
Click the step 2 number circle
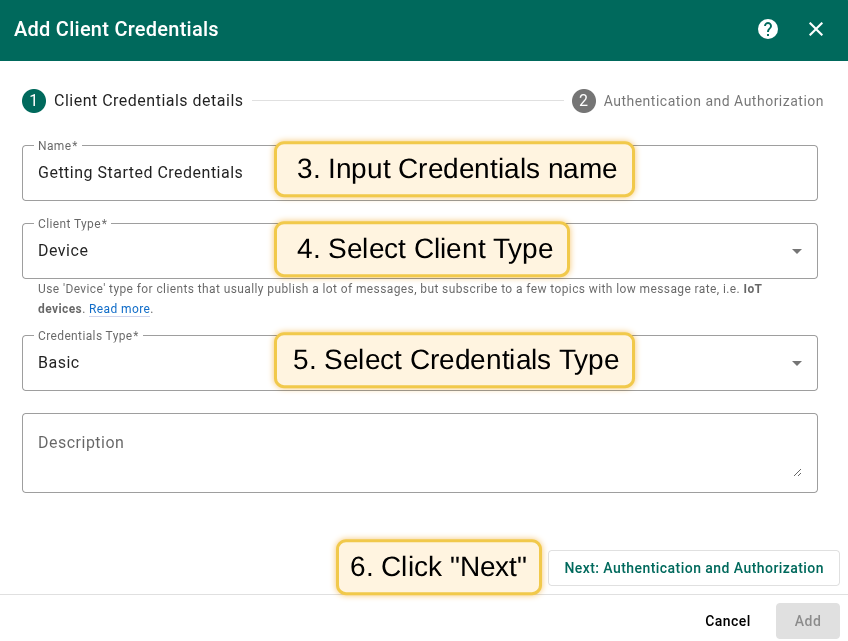(x=584, y=101)
